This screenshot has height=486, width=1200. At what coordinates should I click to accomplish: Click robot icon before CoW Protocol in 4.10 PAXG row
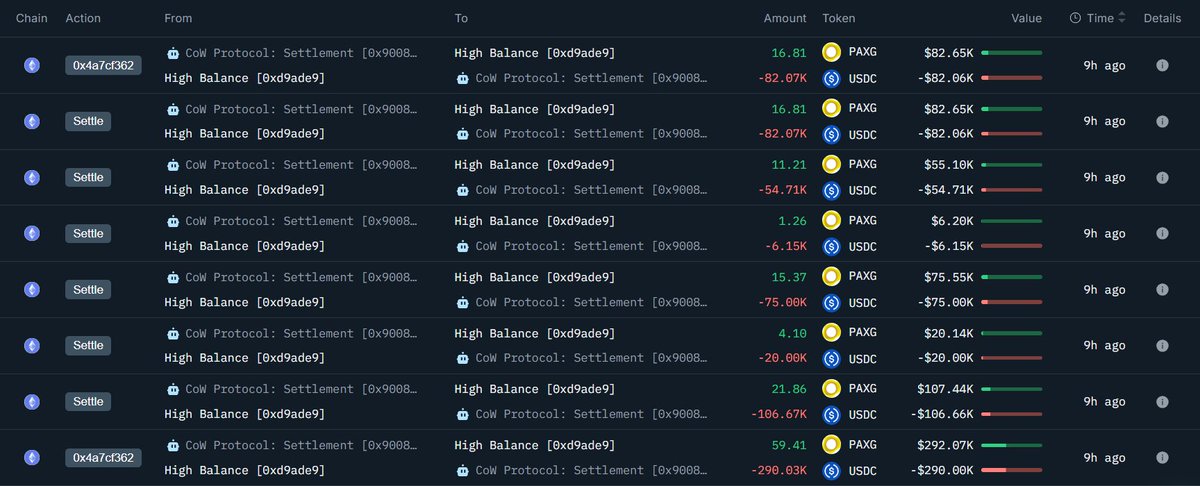tap(173, 333)
